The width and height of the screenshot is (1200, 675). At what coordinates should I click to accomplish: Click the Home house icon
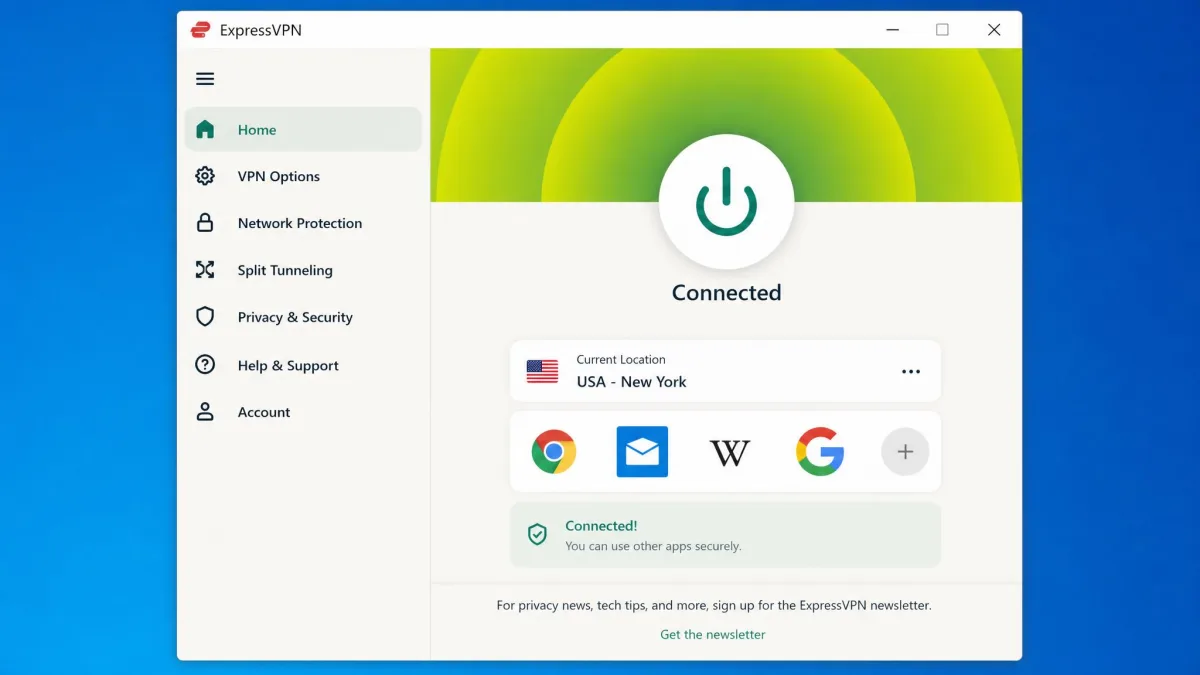tap(205, 129)
